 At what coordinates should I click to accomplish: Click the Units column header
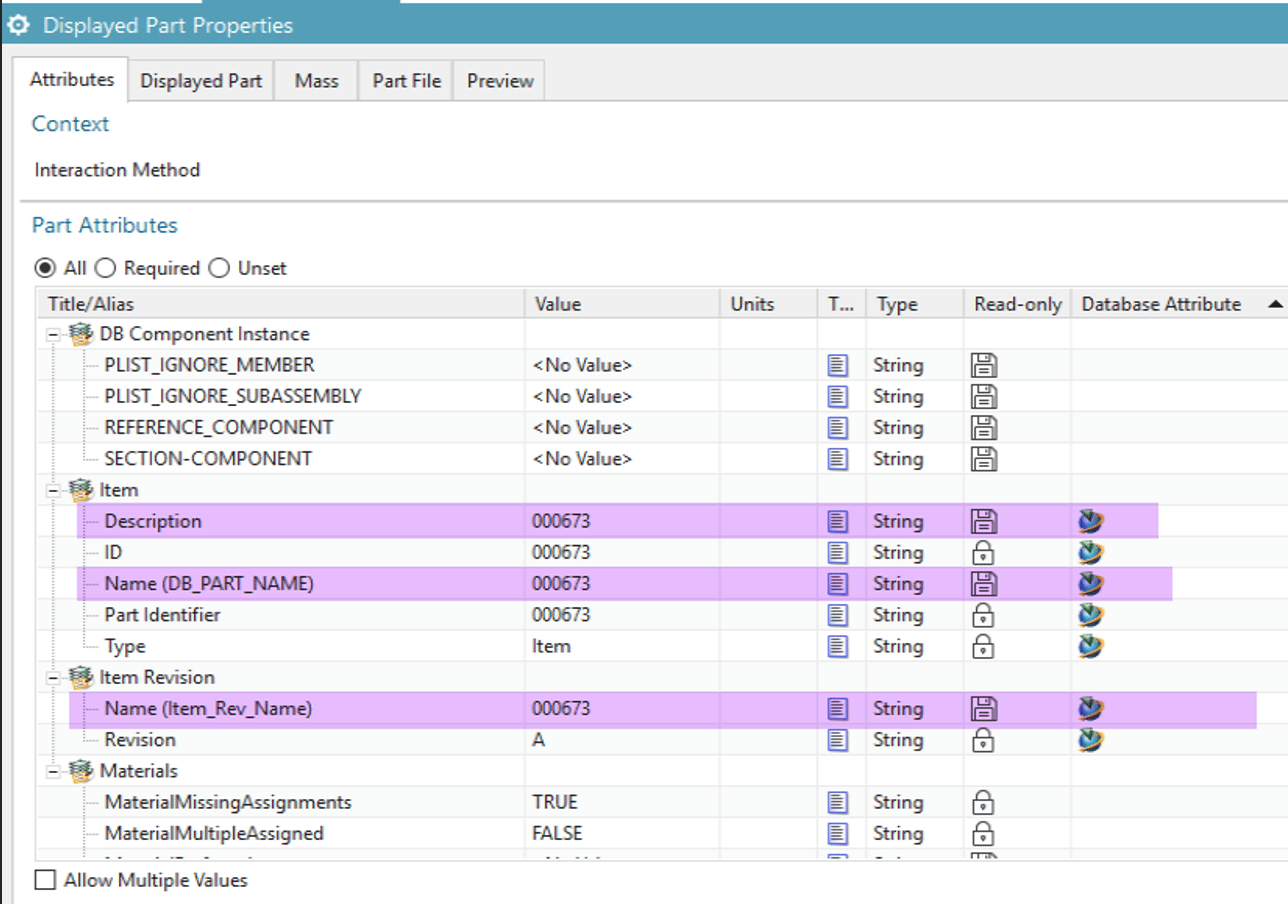(x=768, y=304)
